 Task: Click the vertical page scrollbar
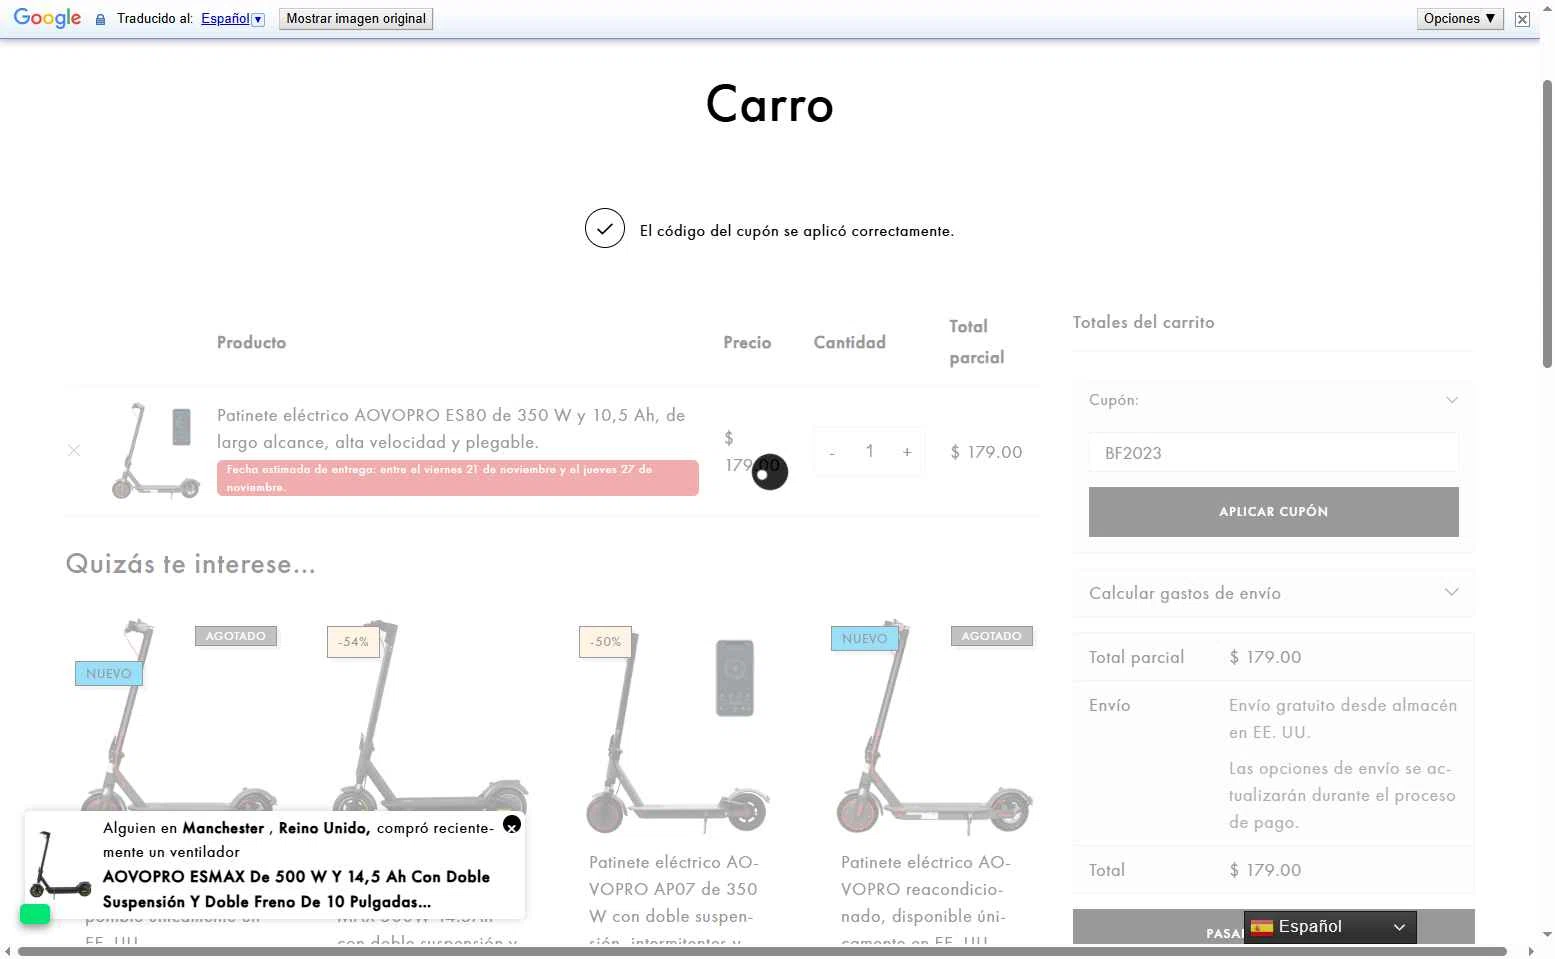tap(1547, 224)
